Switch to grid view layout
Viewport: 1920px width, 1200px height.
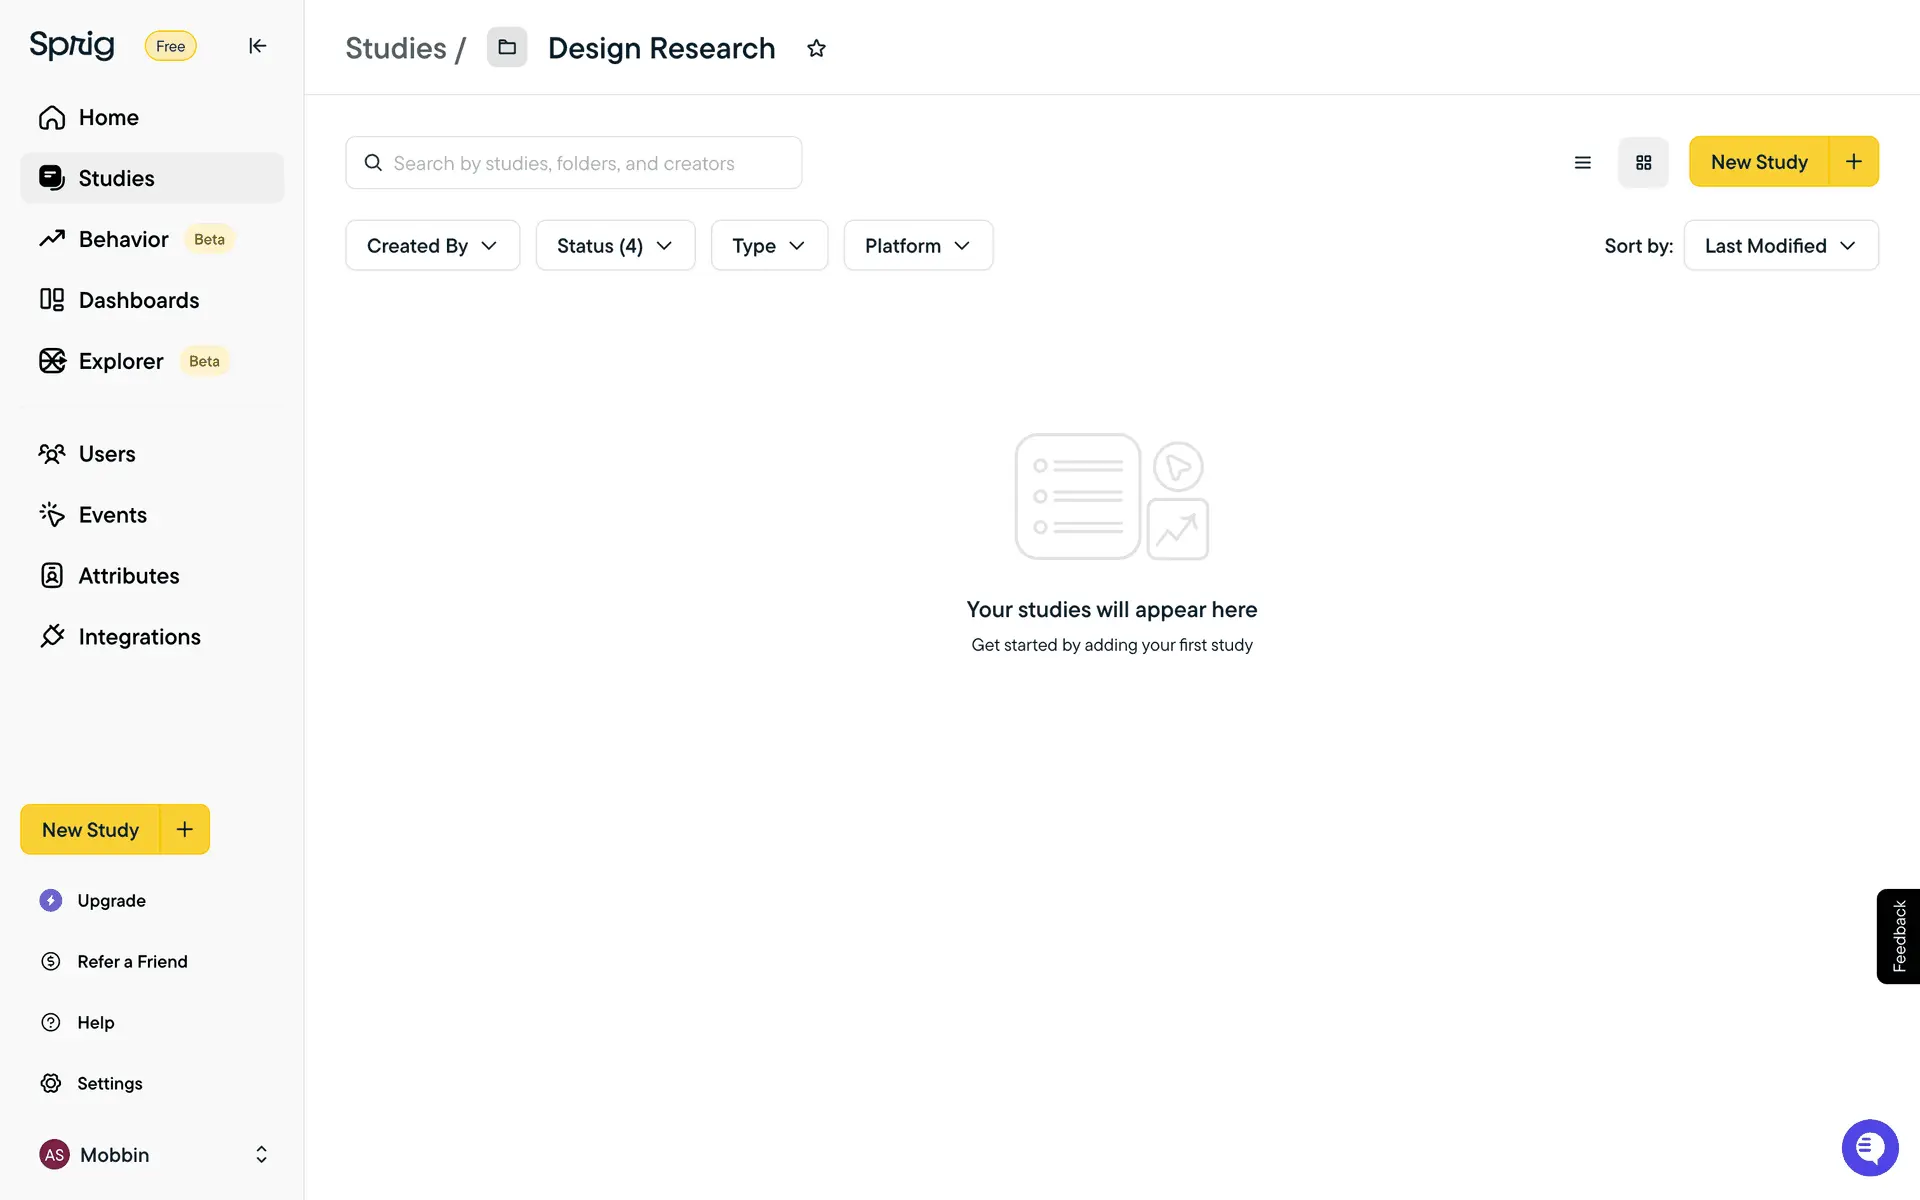click(x=1643, y=162)
